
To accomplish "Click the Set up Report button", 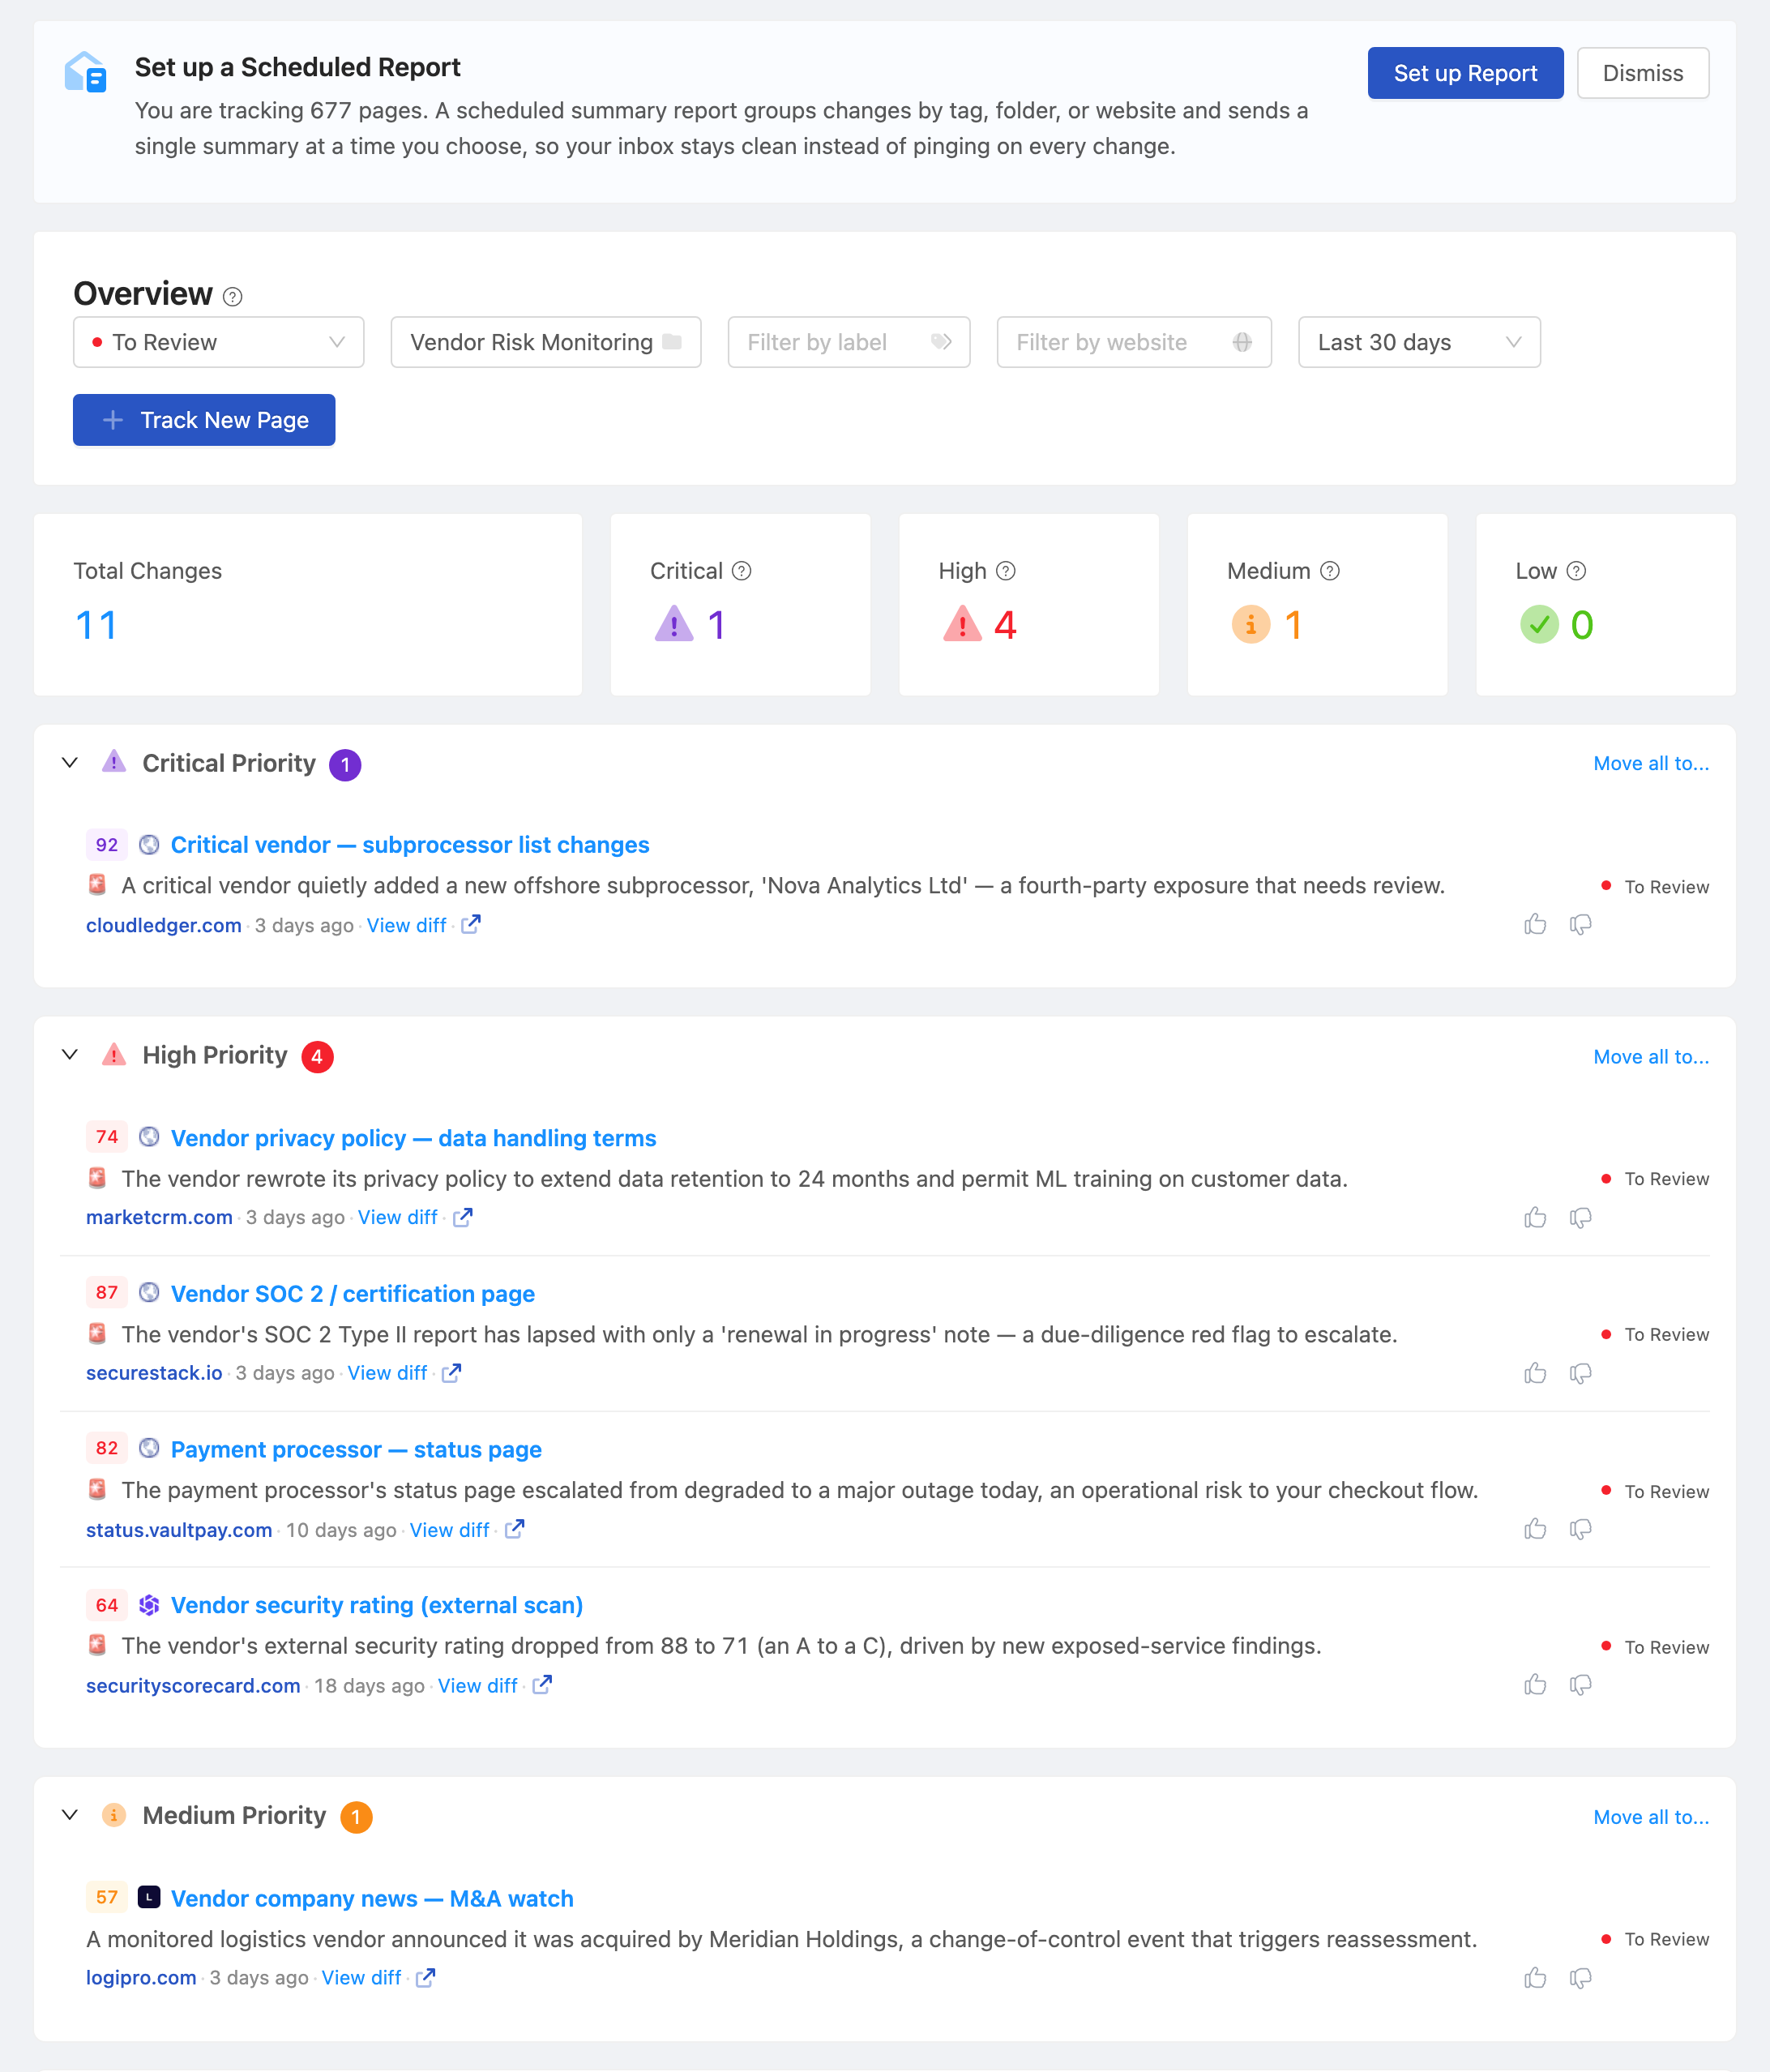I will click(1465, 73).
